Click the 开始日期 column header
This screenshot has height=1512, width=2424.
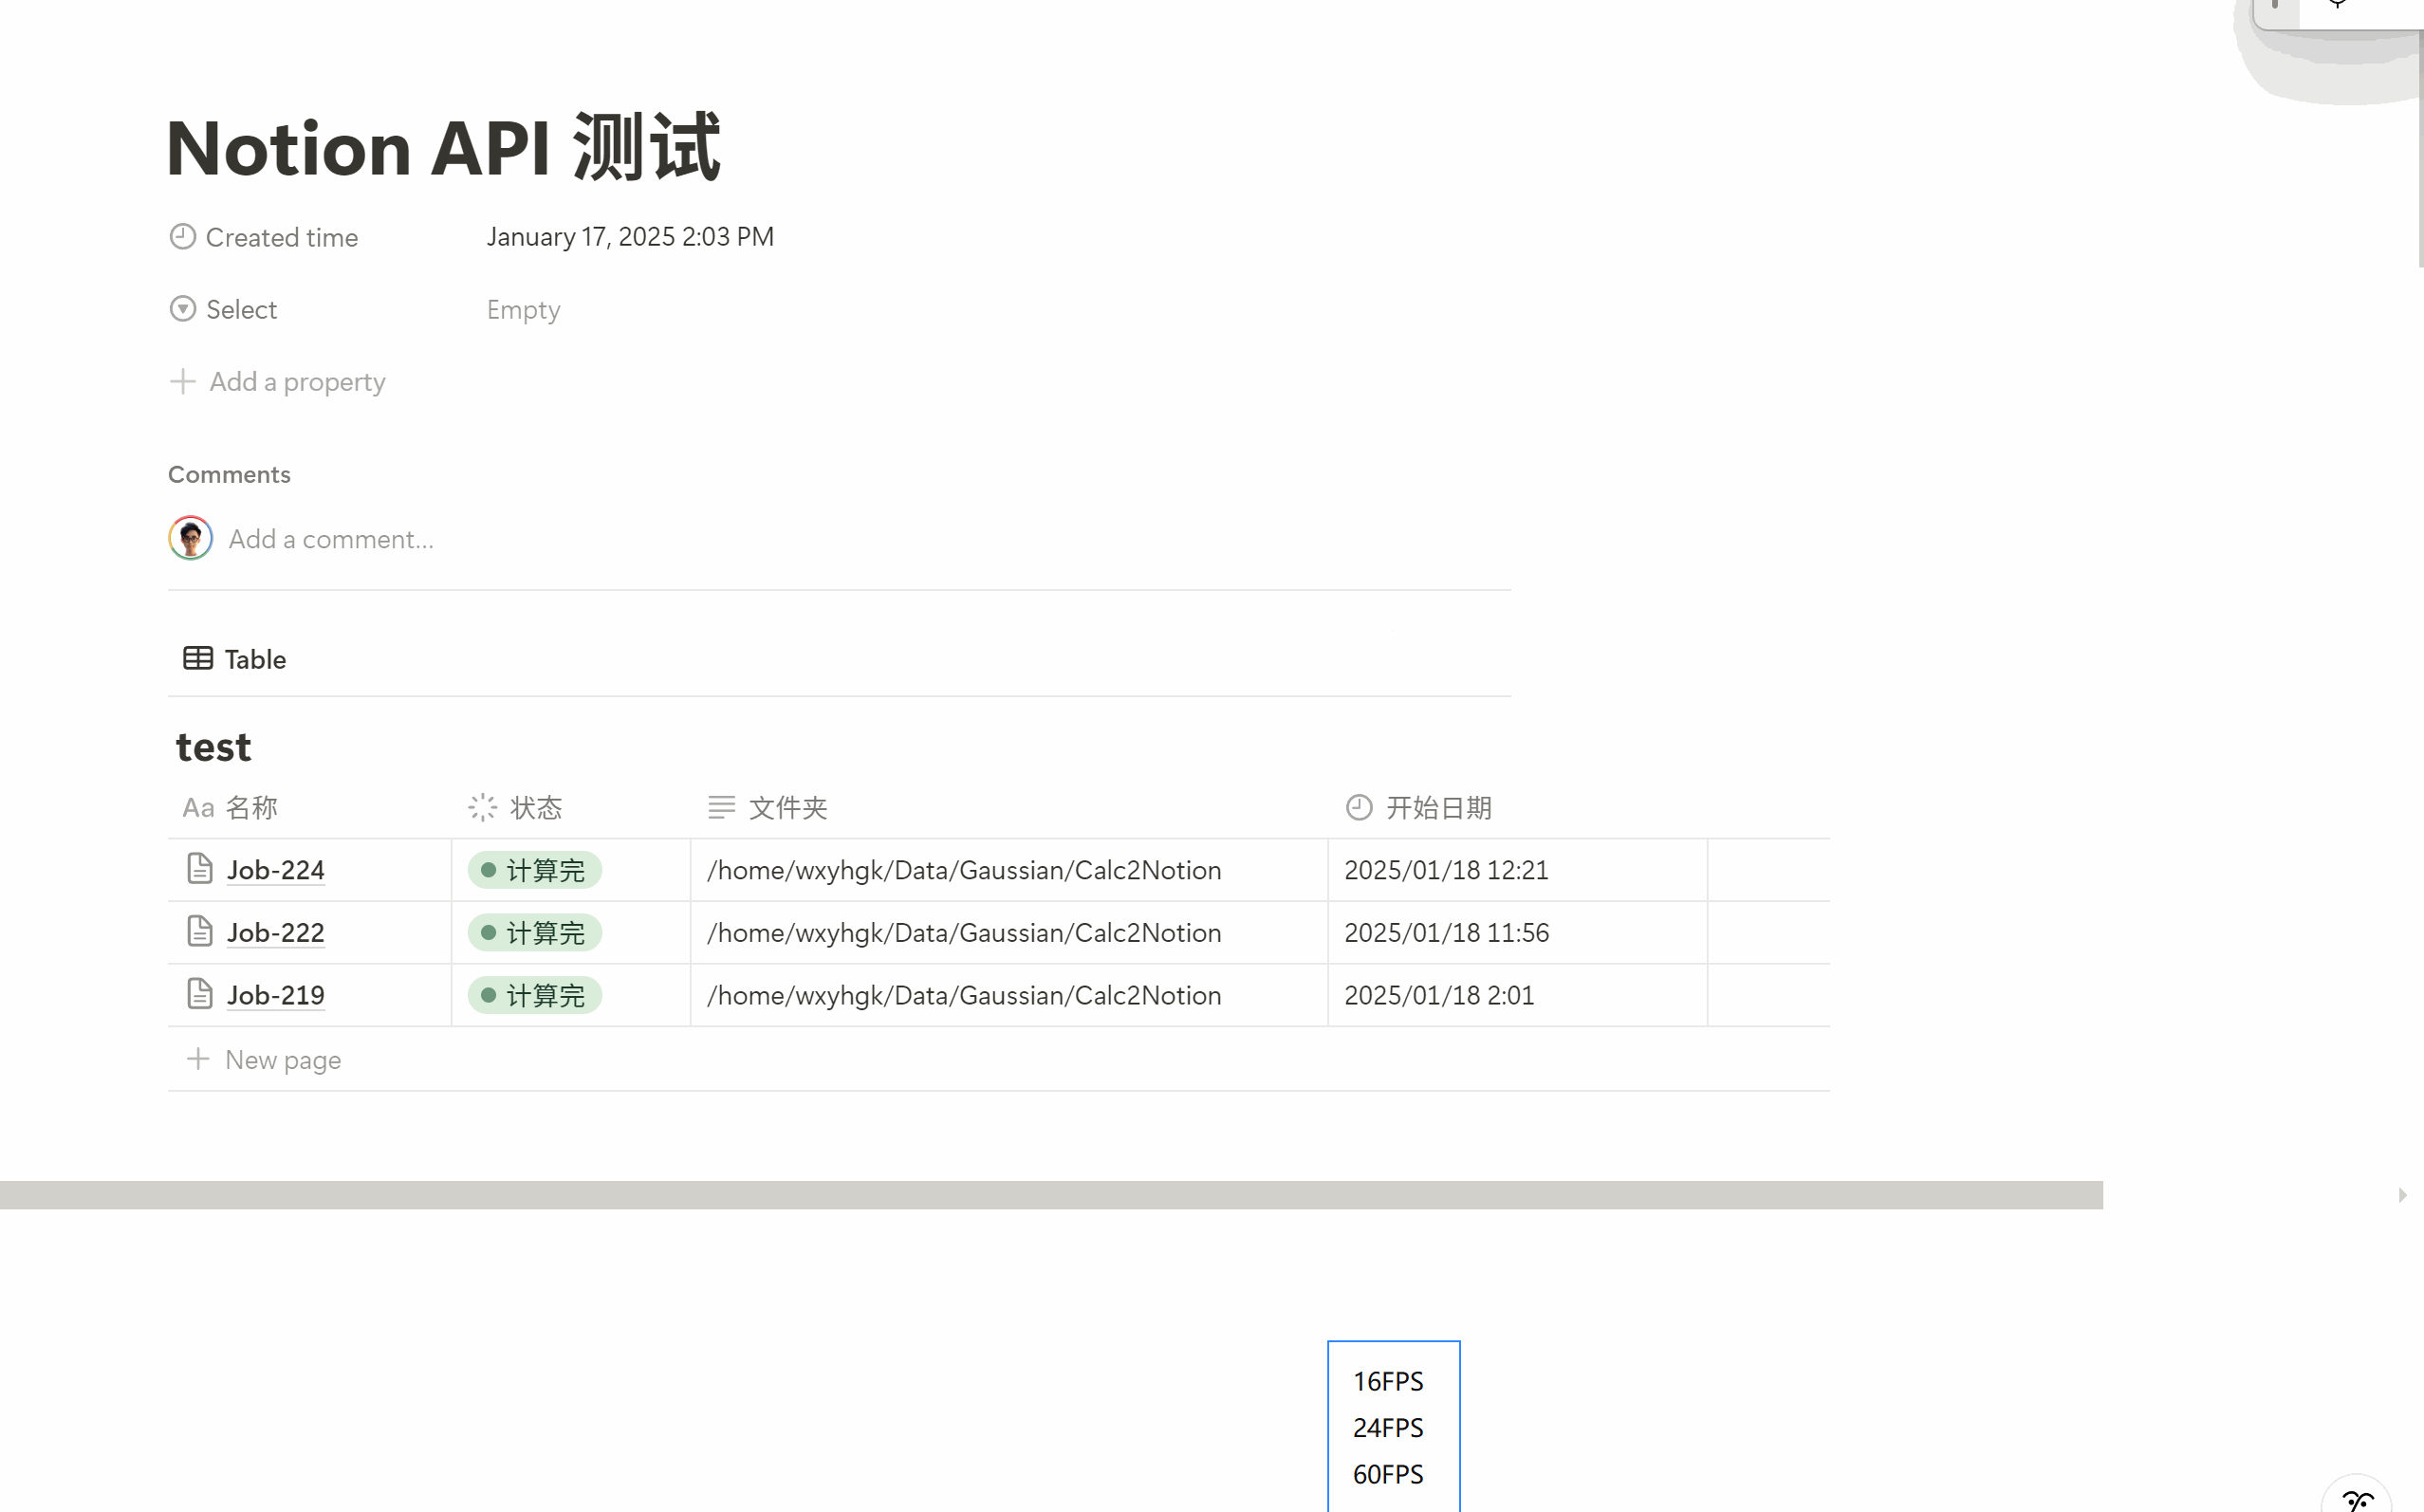pos(1518,807)
